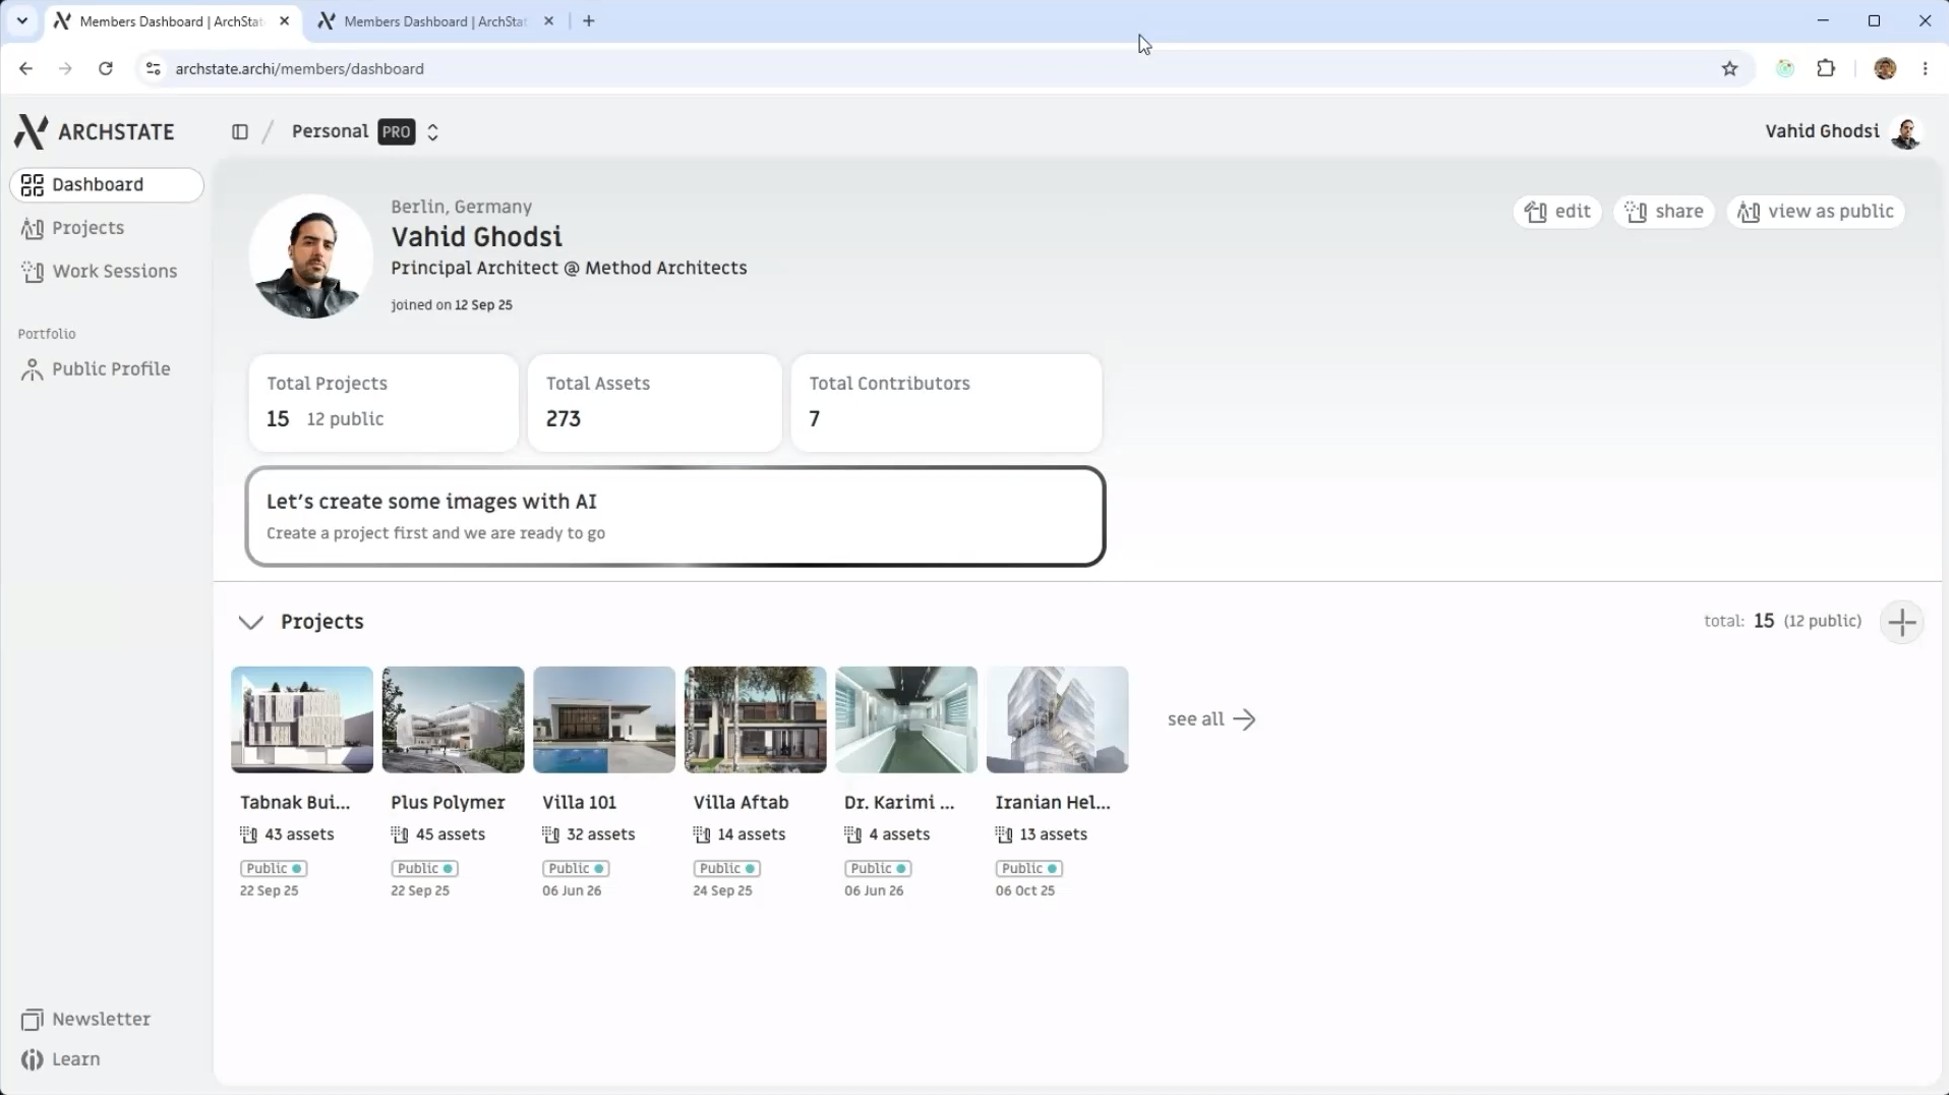The height and width of the screenshot is (1095, 1949).
Task: Click the see all projects link
Action: 1211,719
